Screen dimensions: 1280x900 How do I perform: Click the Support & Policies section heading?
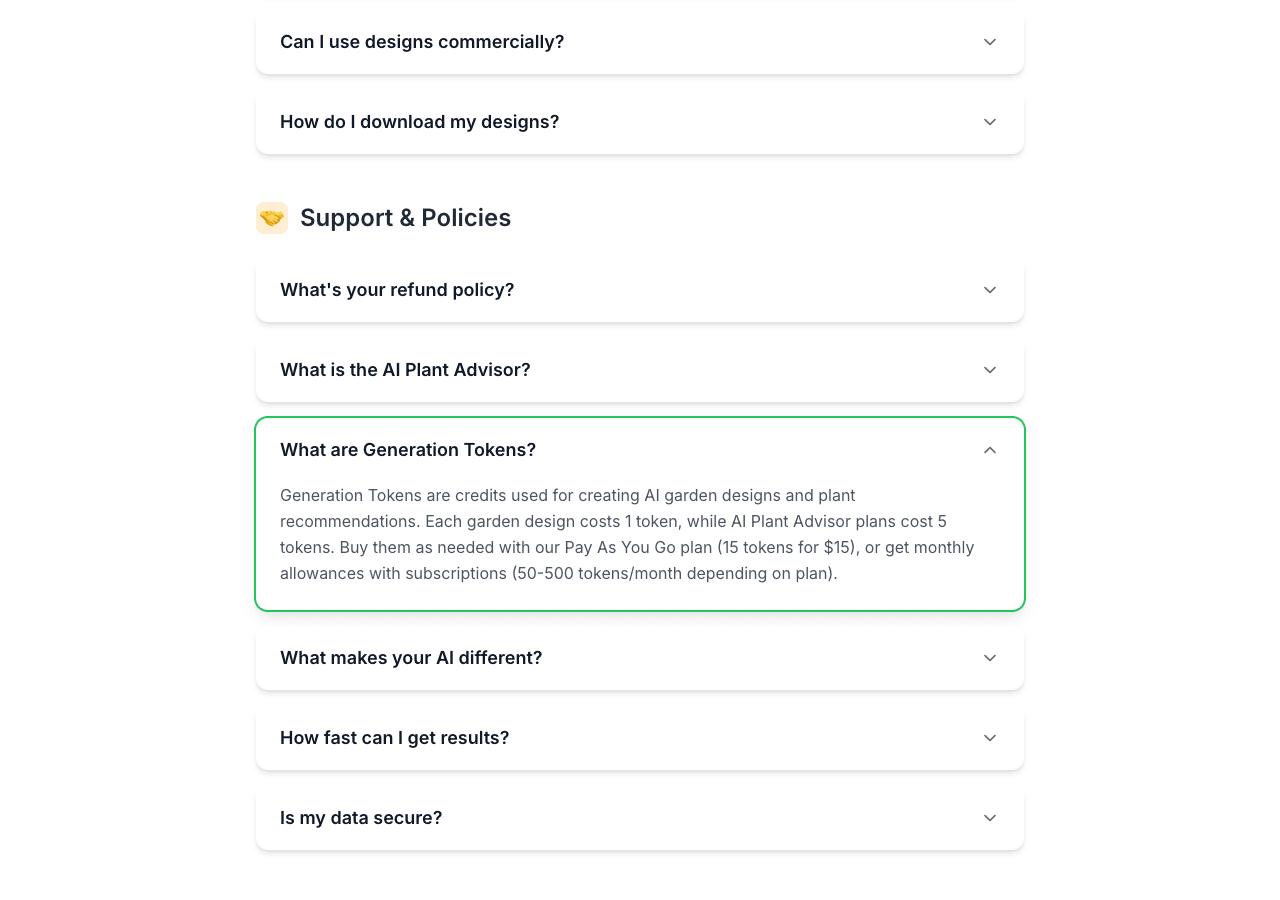click(405, 218)
